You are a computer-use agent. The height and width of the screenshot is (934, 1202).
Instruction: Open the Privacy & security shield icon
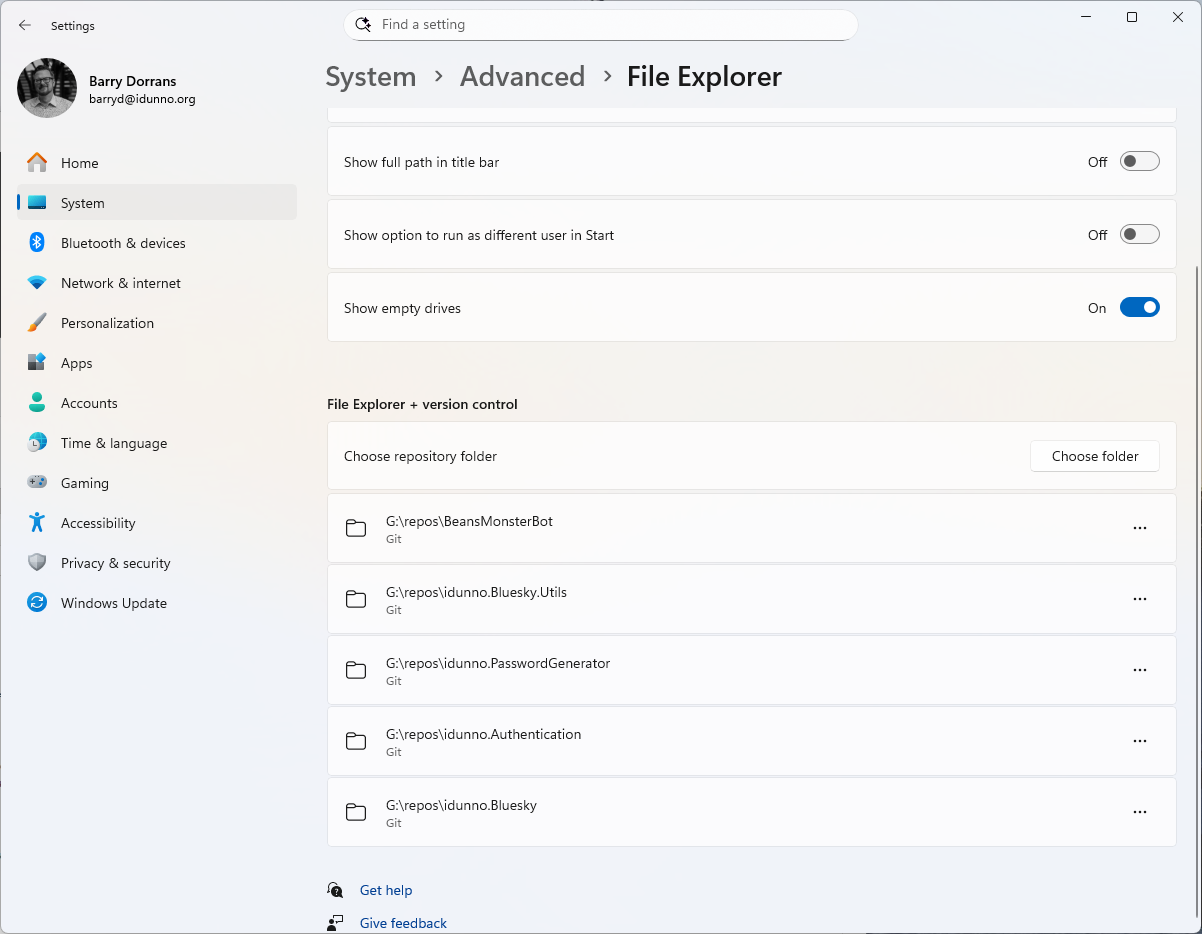click(x=37, y=563)
